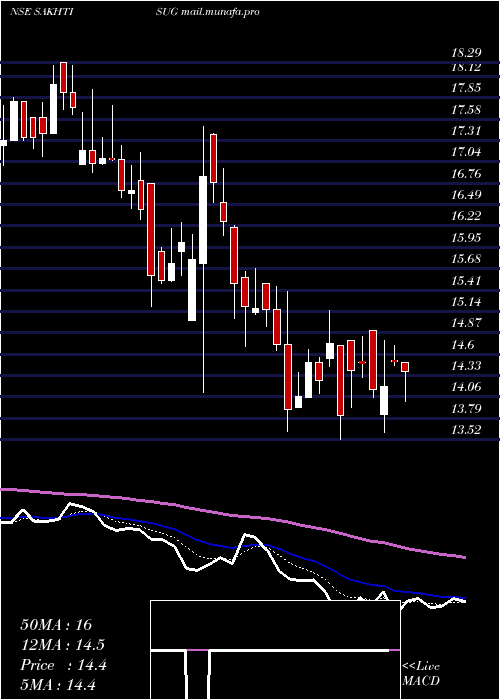This screenshot has width=500, height=700.
Task: Click the 13.52 bottom price label
Action: 466,430
